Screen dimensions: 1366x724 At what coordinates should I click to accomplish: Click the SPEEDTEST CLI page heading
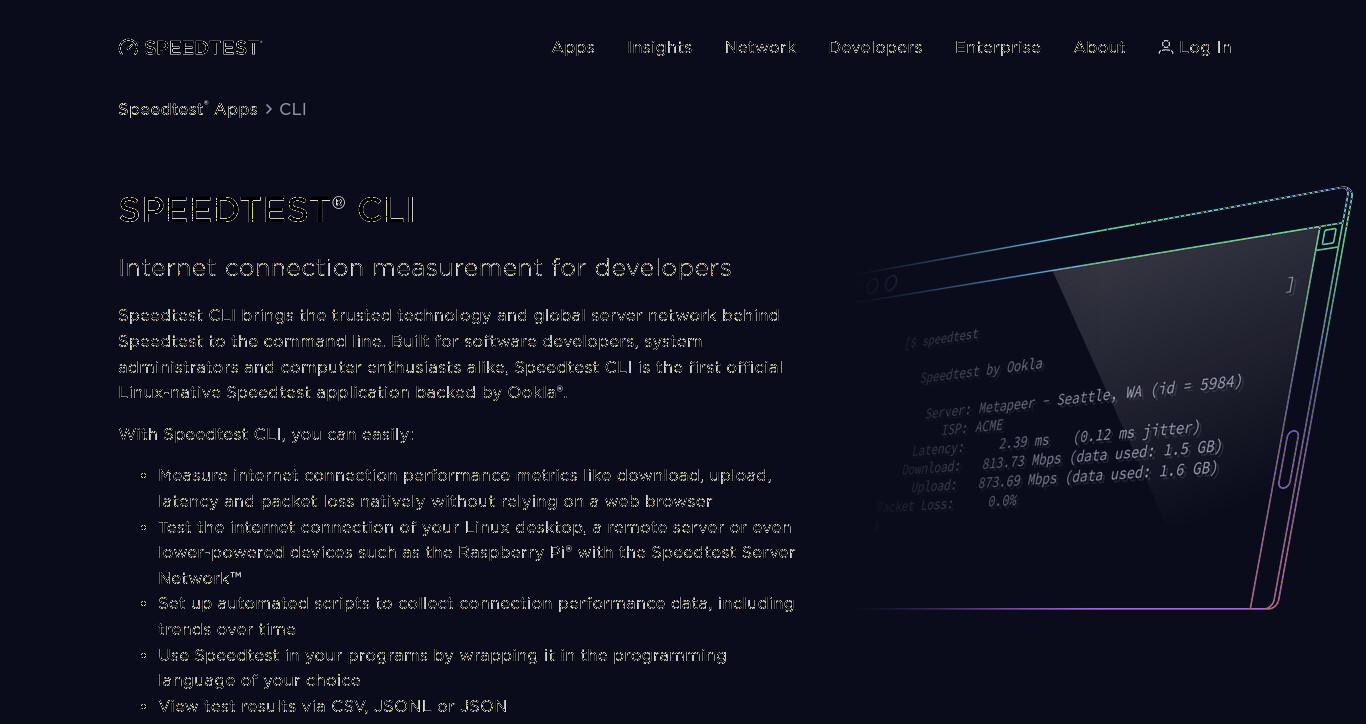tap(266, 210)
